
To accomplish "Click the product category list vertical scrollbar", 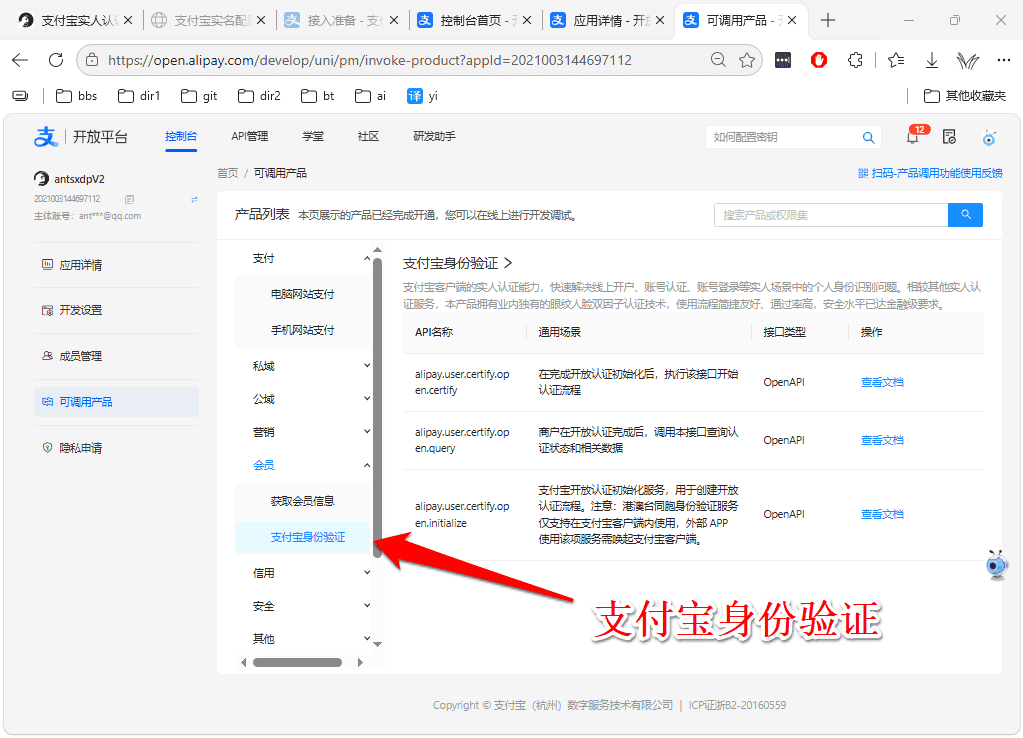I will [x=377, y=408].
